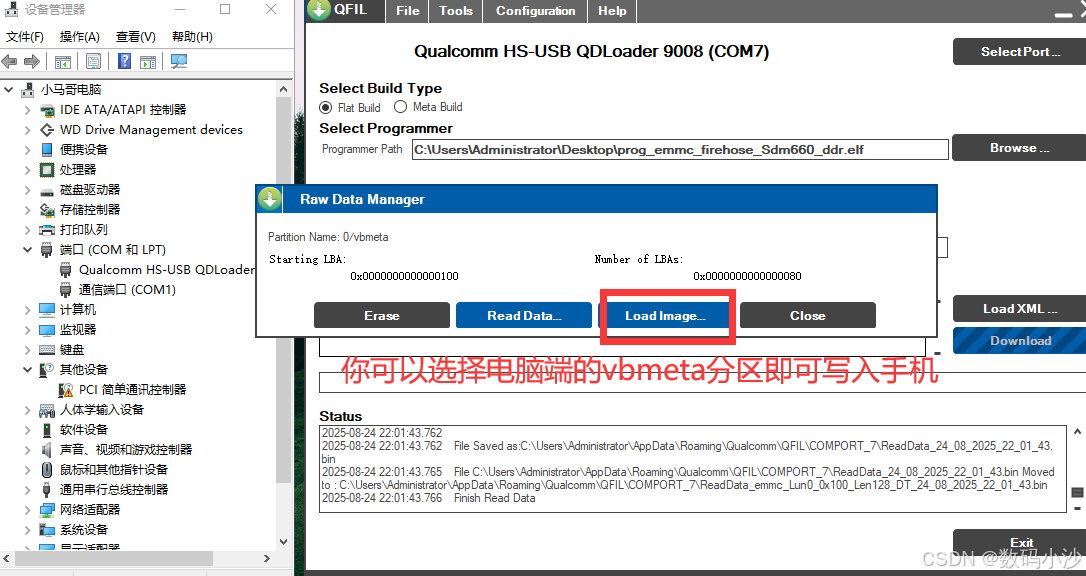This screenshot has height=576, width=1086.
Task: Click the 打印队列 printer icon
Action: [47, 230]
